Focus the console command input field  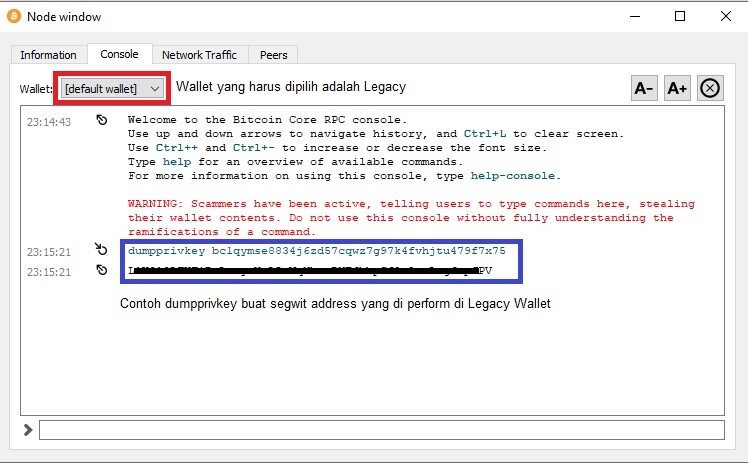click(x=382, y=430)
